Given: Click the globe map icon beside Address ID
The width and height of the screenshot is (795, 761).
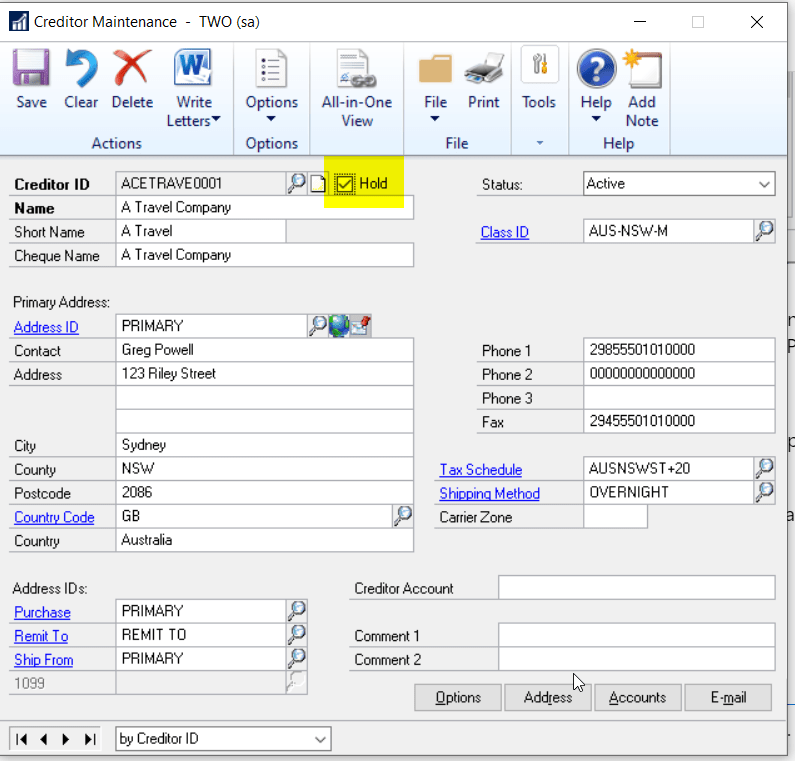Looking at the screenshot, I should point(338,326).
